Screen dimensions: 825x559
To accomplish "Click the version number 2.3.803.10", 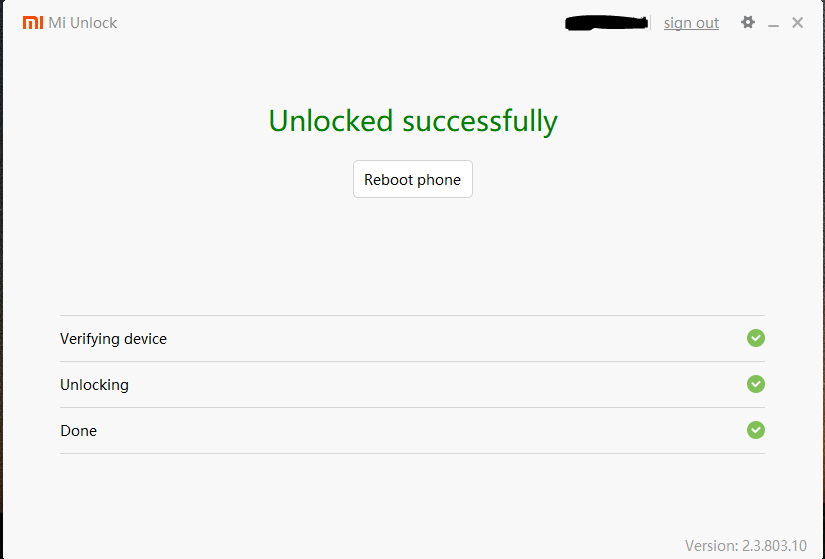I will coord(774,545).
